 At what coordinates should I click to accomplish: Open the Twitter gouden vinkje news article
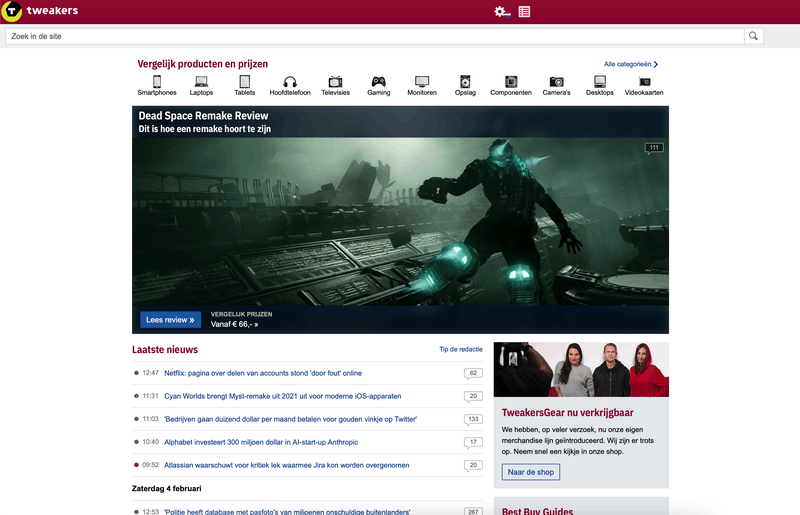(290, 419)
